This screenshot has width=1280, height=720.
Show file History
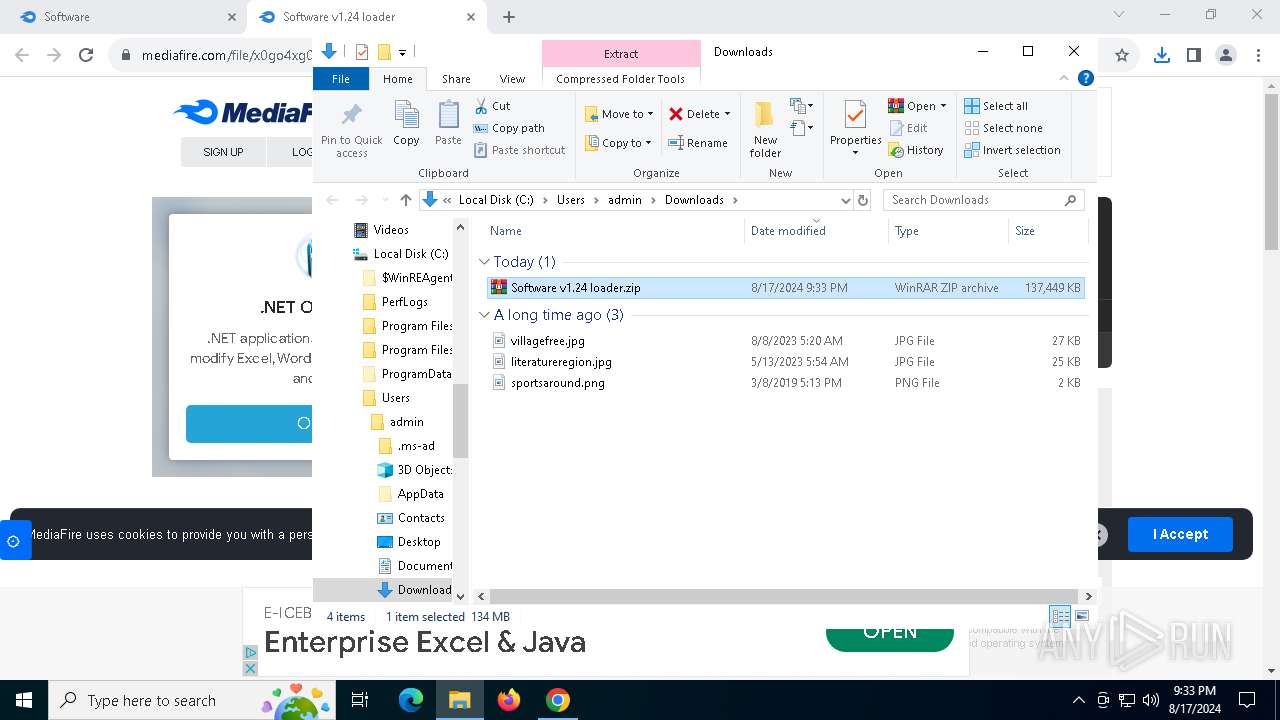coord(915,150)
